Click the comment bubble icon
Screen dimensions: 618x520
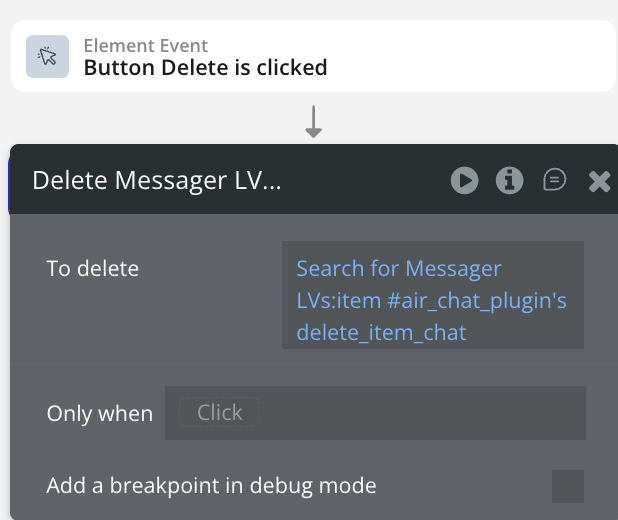pyautogui.click(x=554, y=180)
